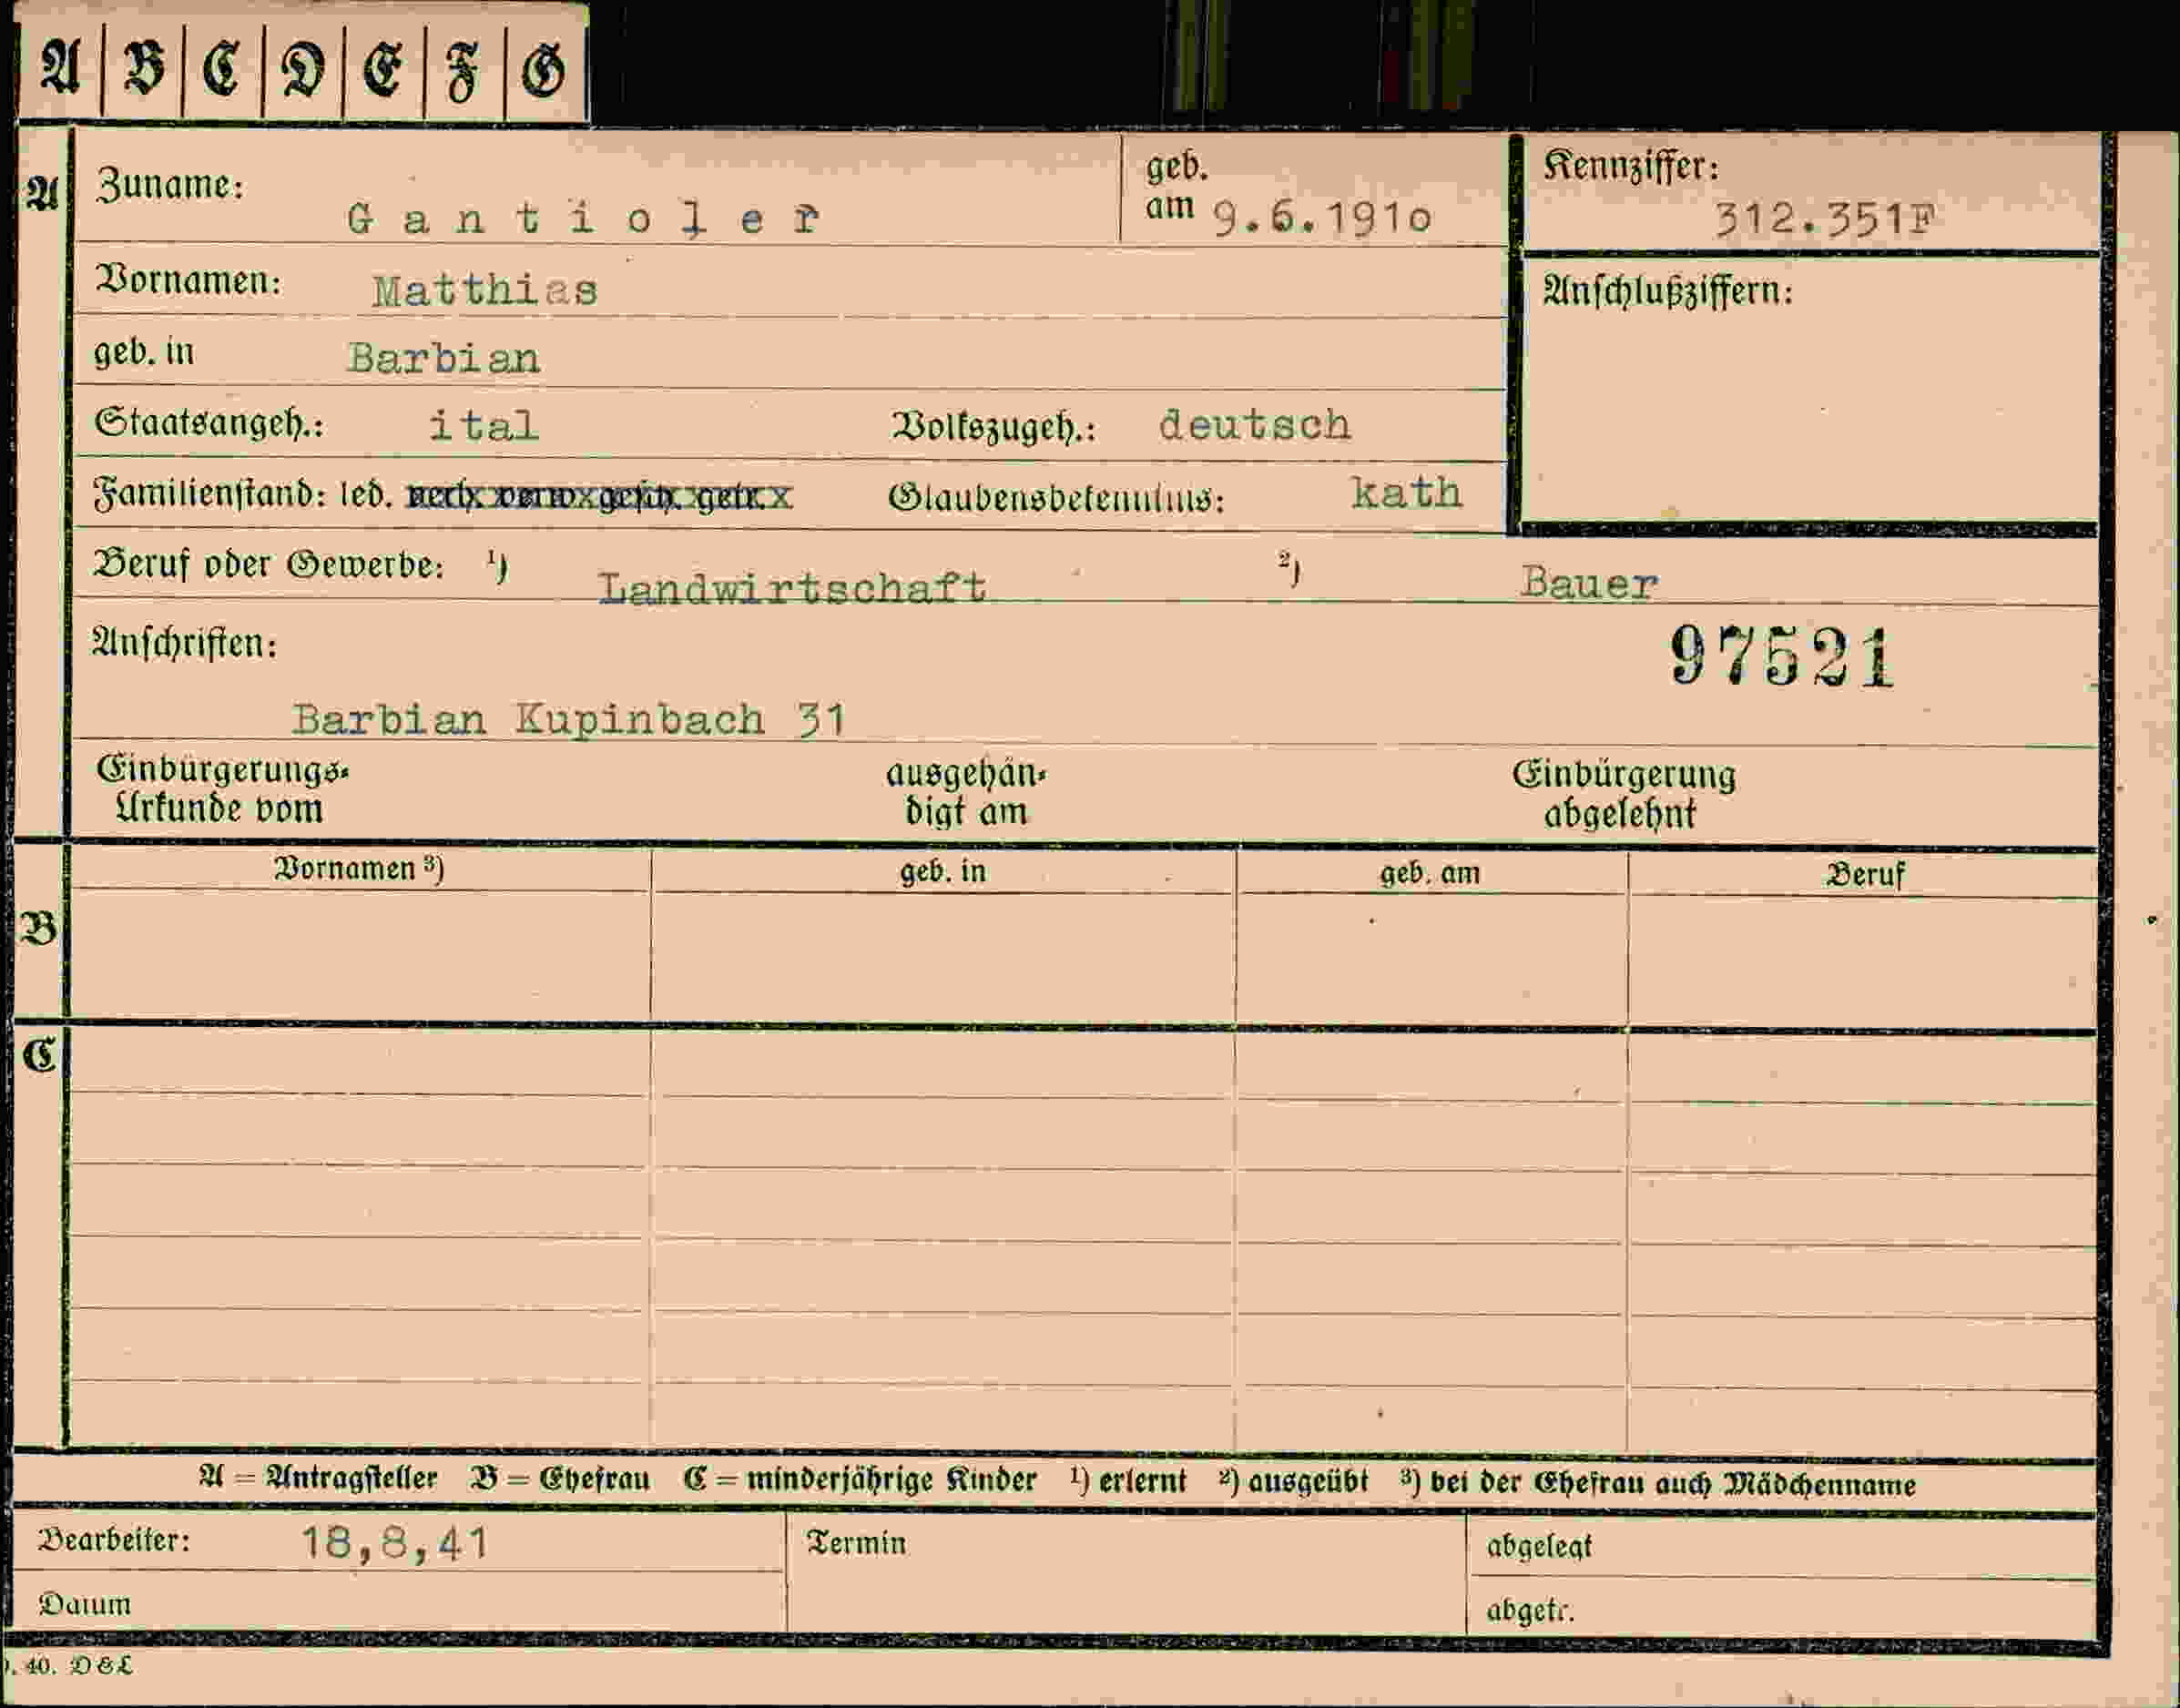Screen dimensions: 2180x1708
Task: Click the Volkszugeh. value 'deutsch'
Action: (1255, 425)
